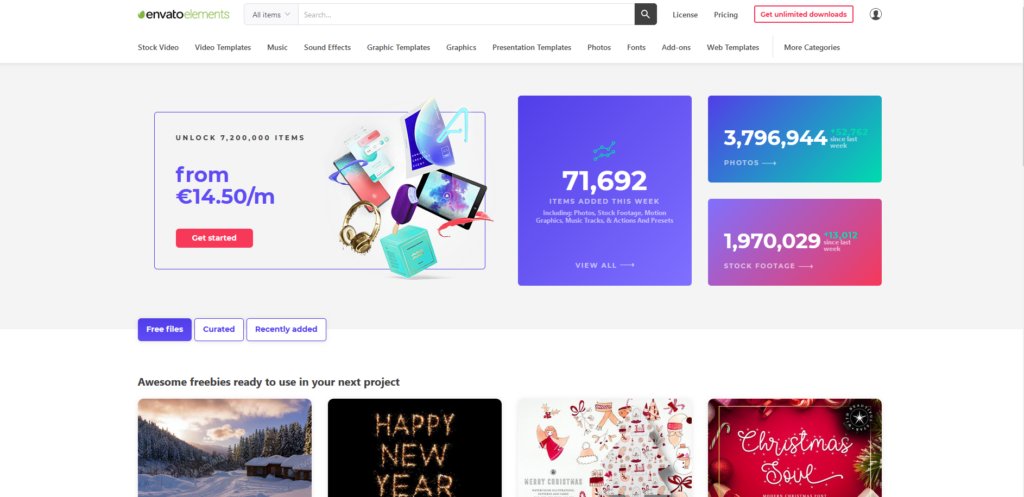Click PHOTOS arrow link in card

click(750, 163)
